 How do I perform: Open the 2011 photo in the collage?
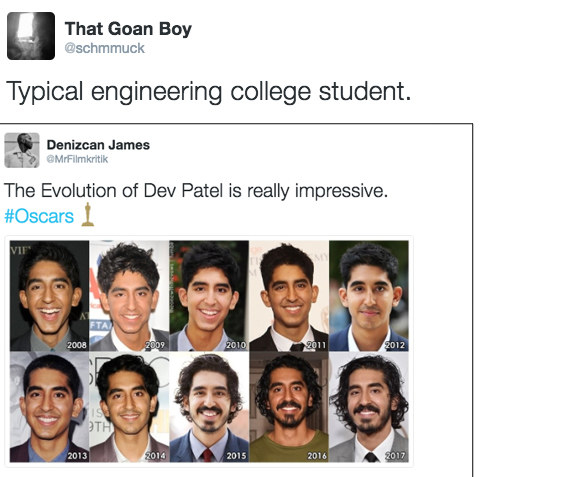click(289, 296)
